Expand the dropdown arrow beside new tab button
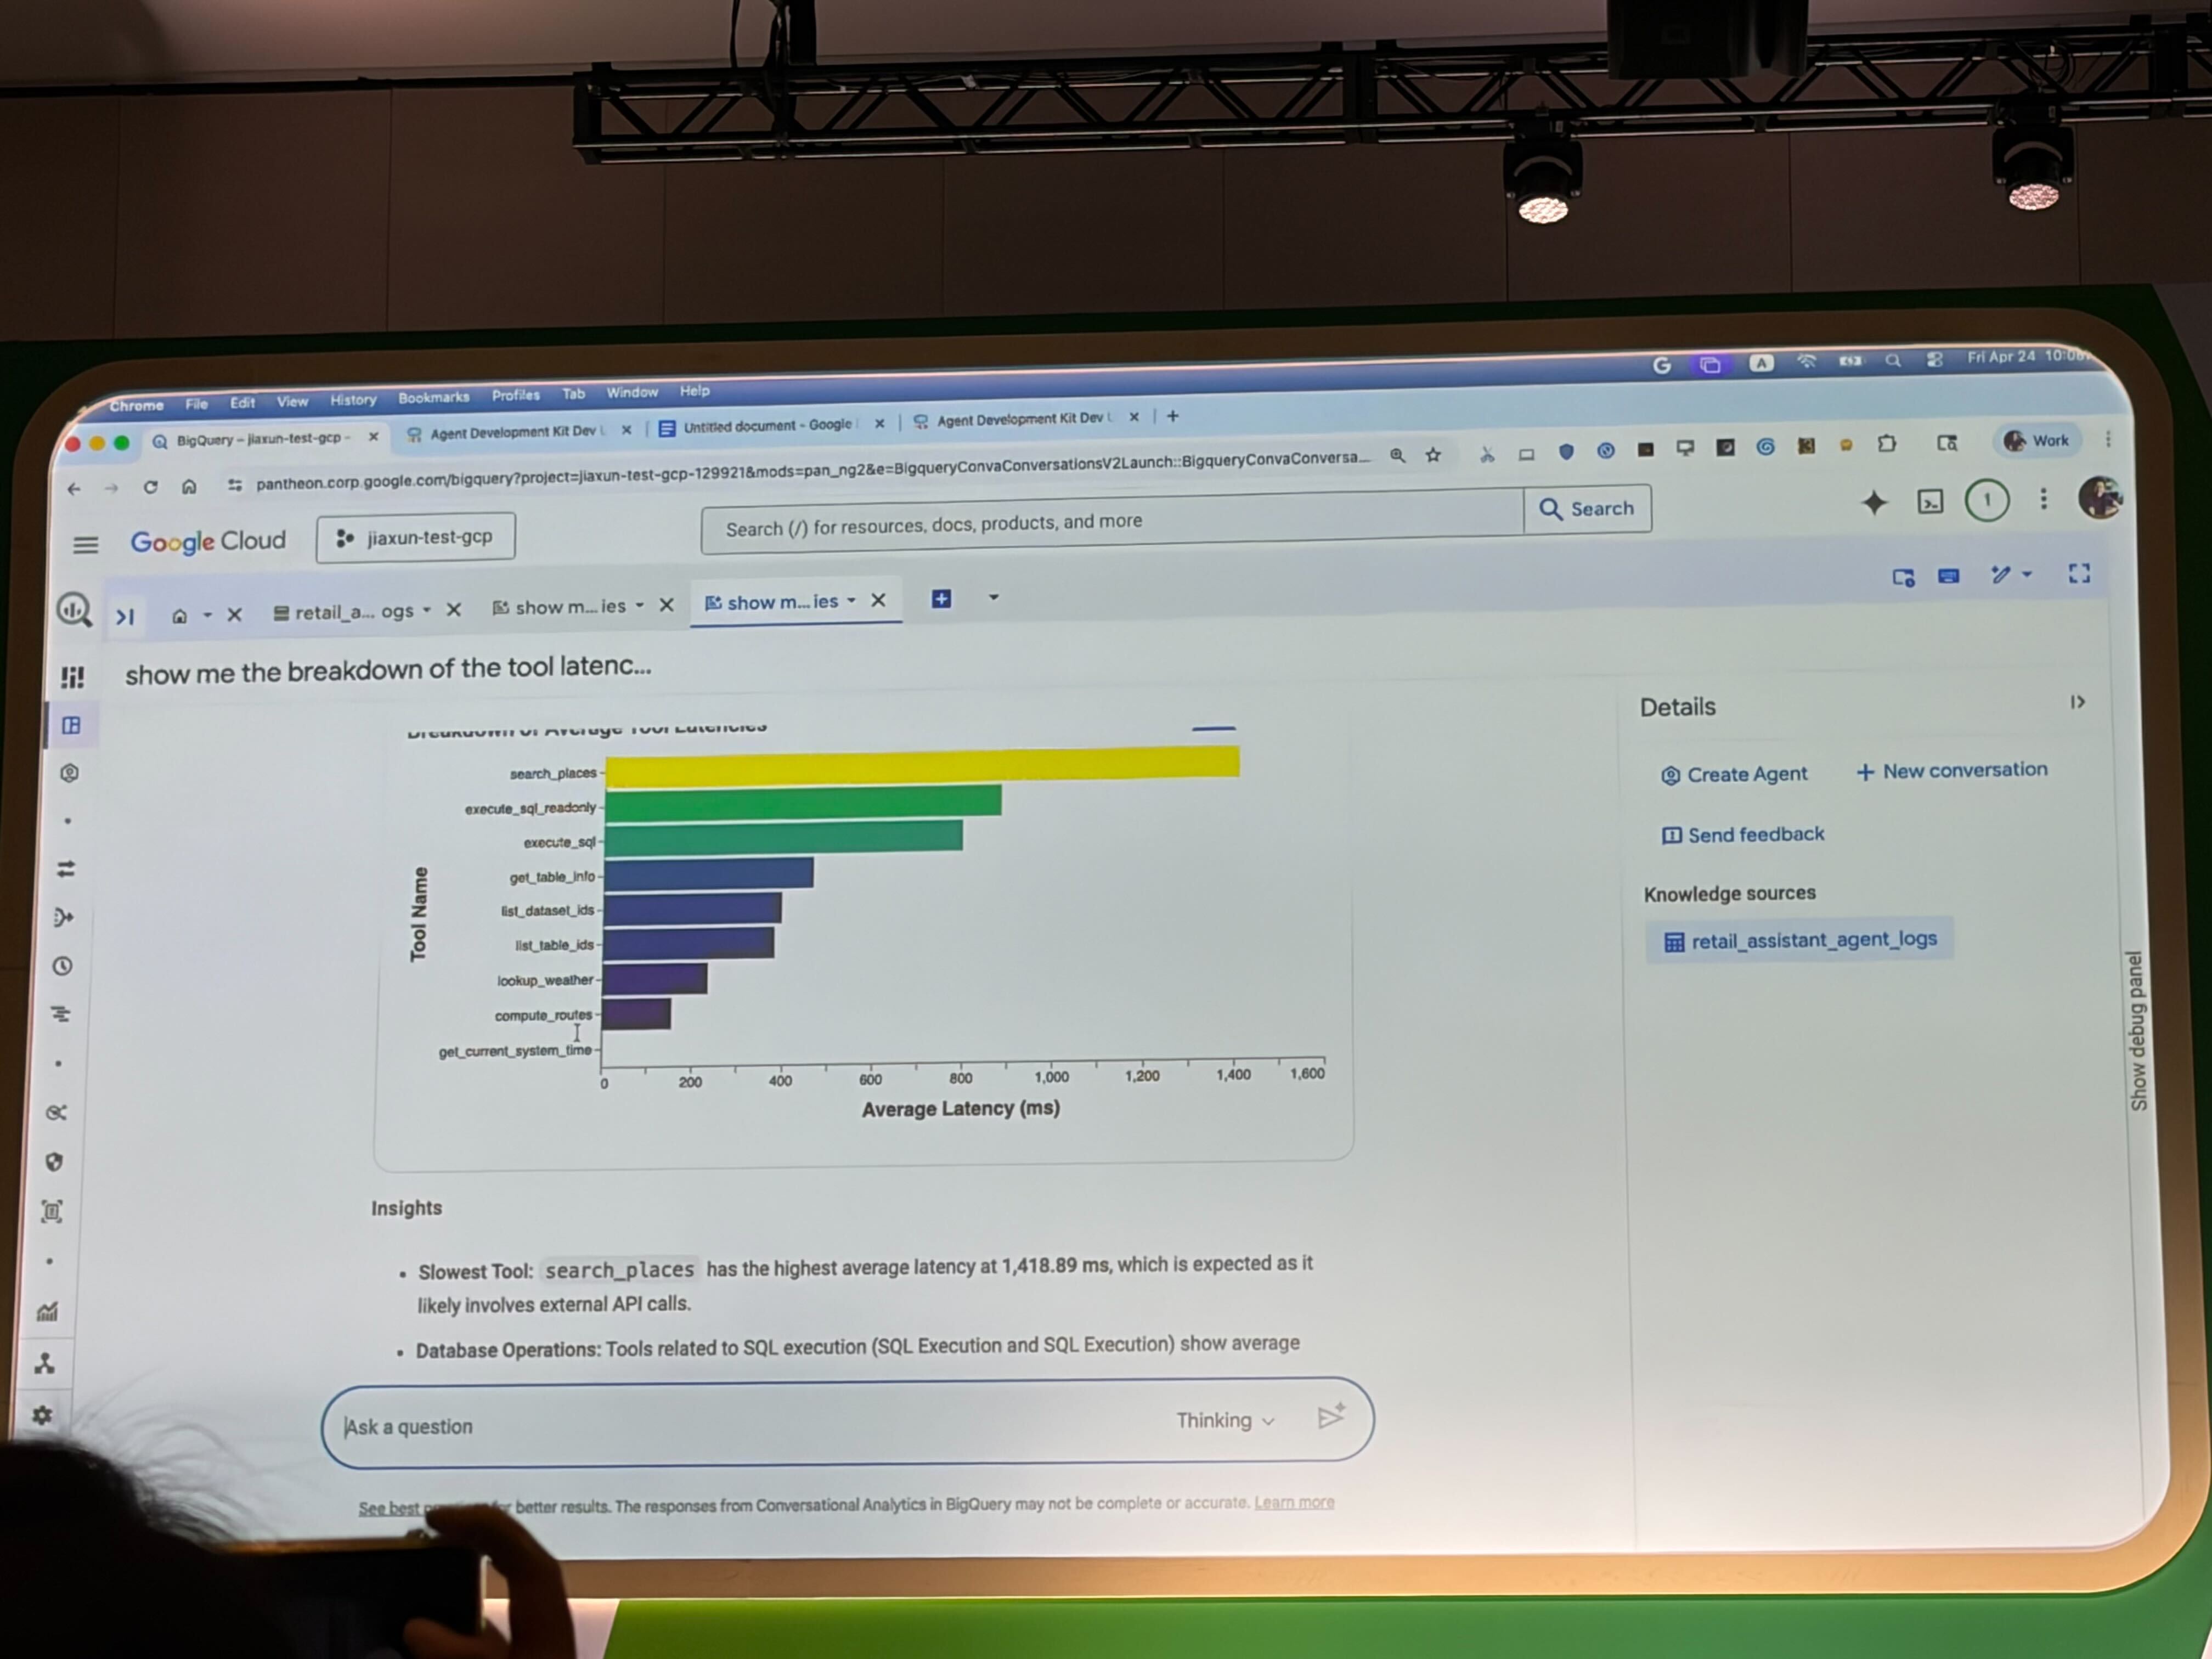The width and height of the screenshot is (2212, 1659). click(993, 597)
